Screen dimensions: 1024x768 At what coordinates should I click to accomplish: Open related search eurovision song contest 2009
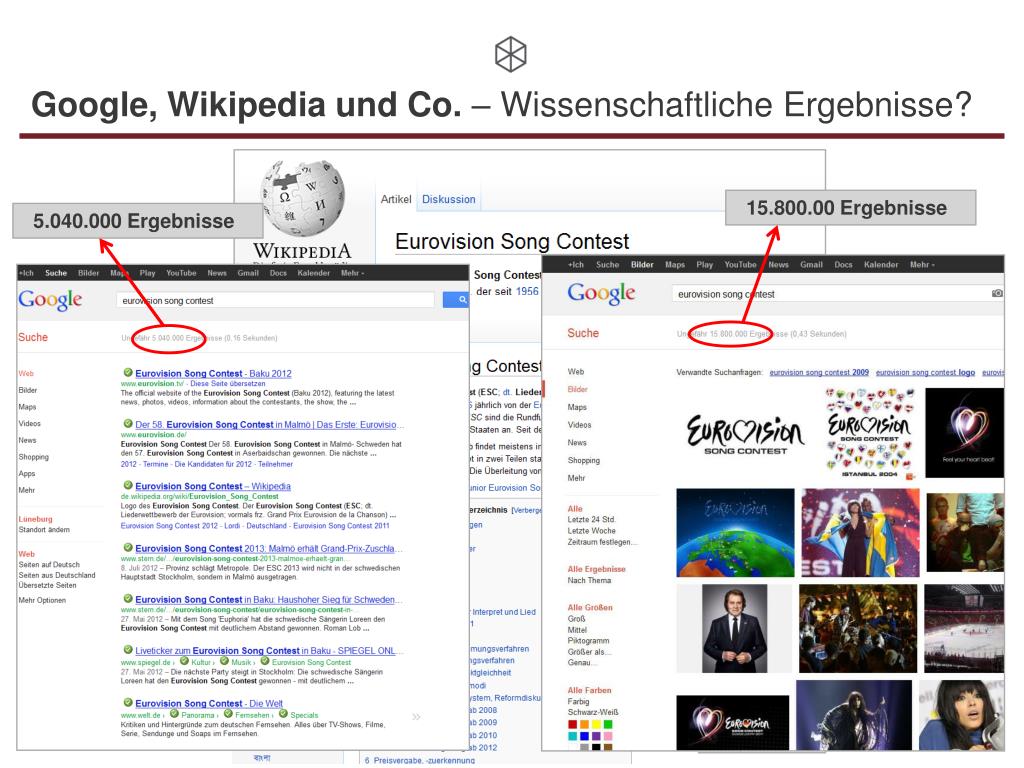(x=819, y=372)
